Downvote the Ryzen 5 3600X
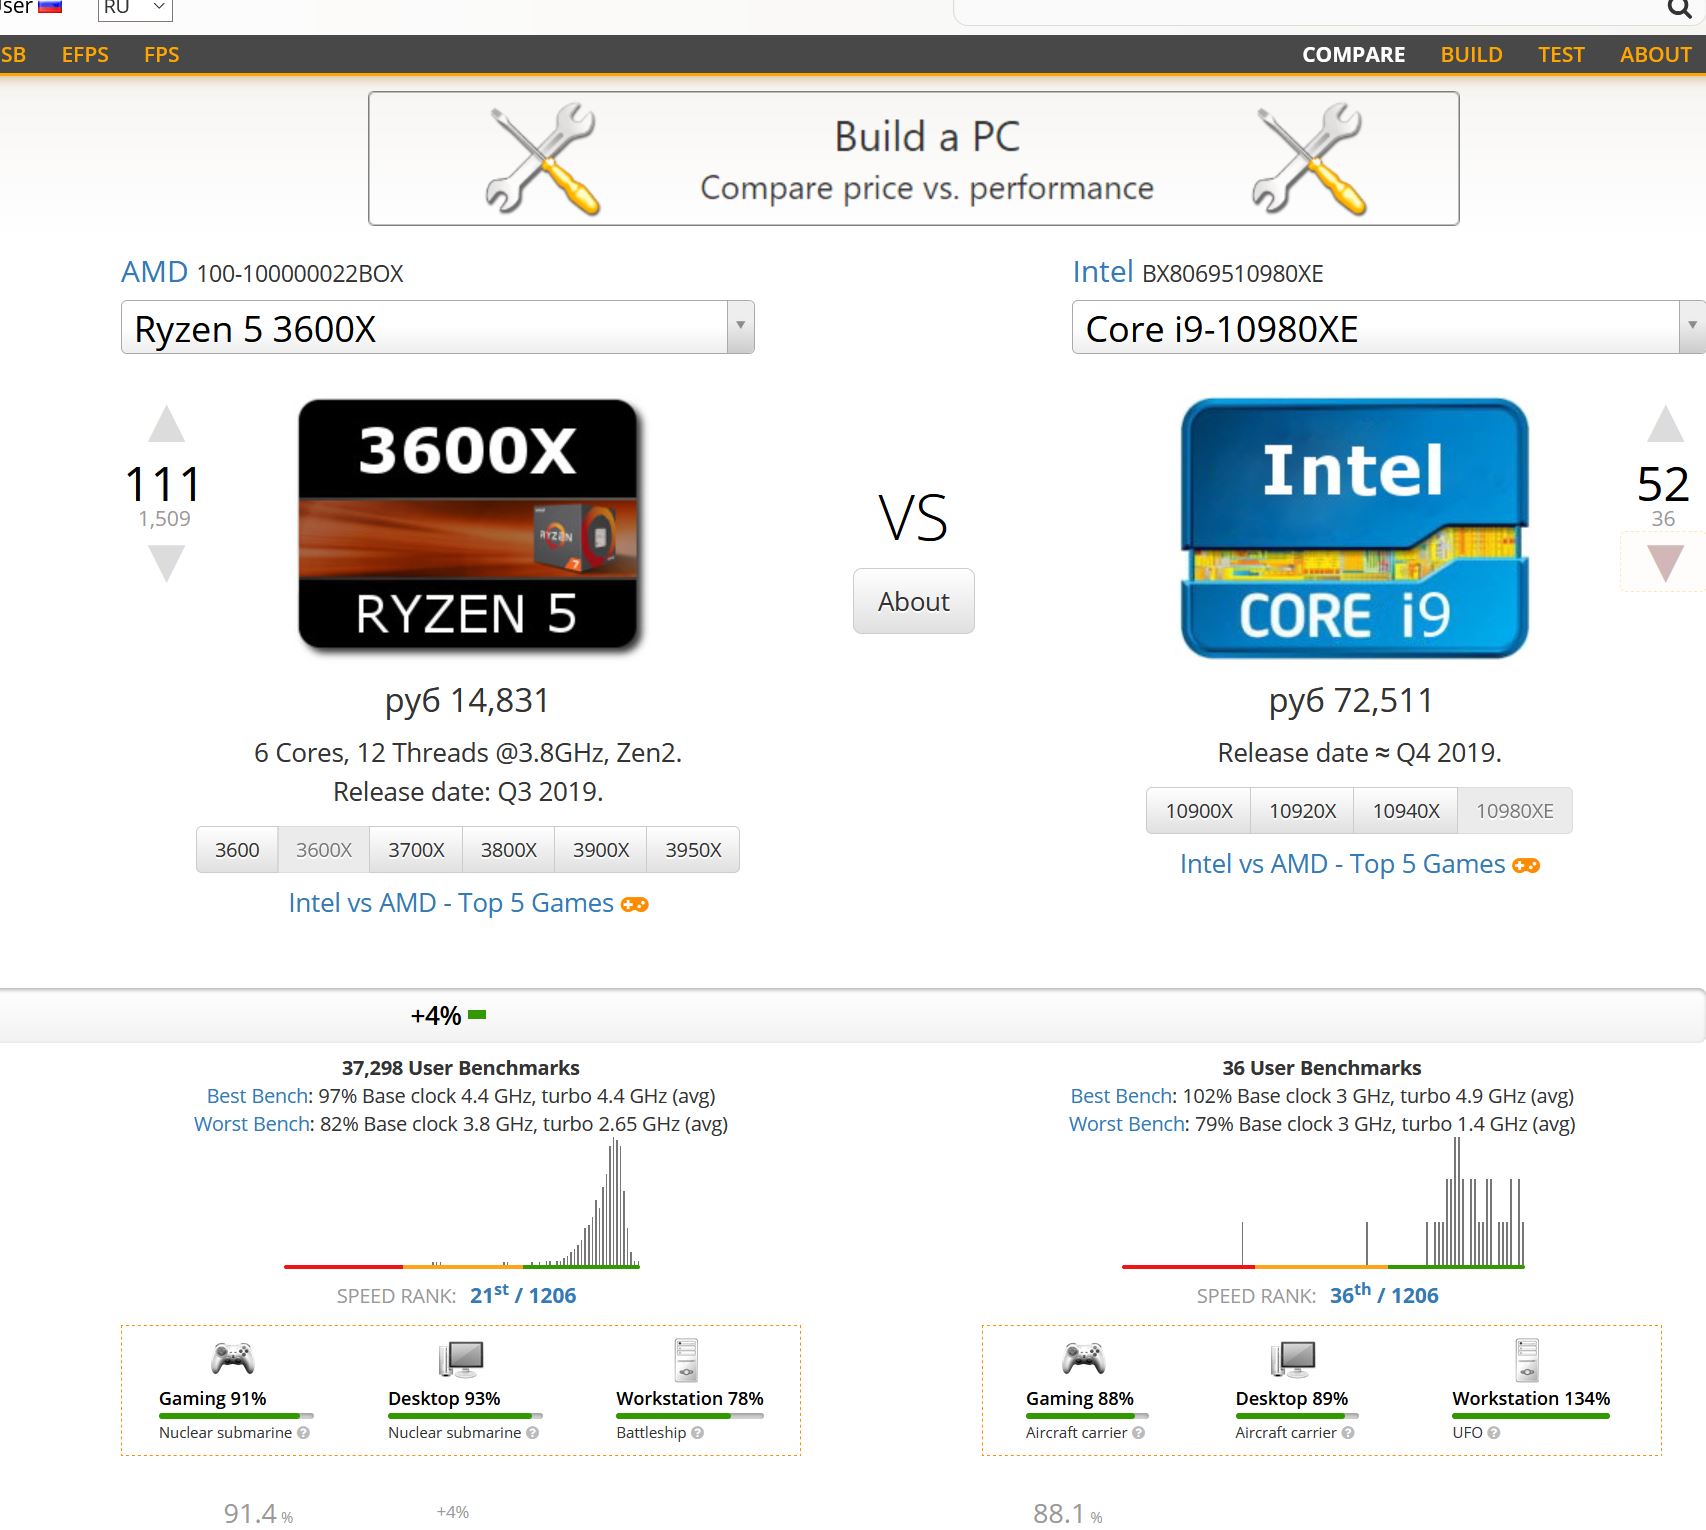 167,562
